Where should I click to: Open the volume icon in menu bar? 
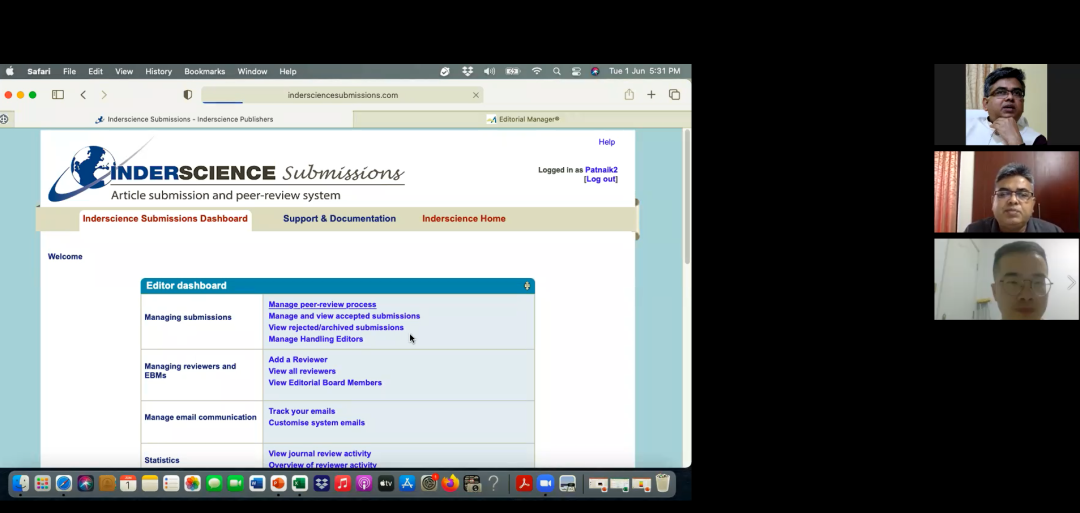coord(490,71)
